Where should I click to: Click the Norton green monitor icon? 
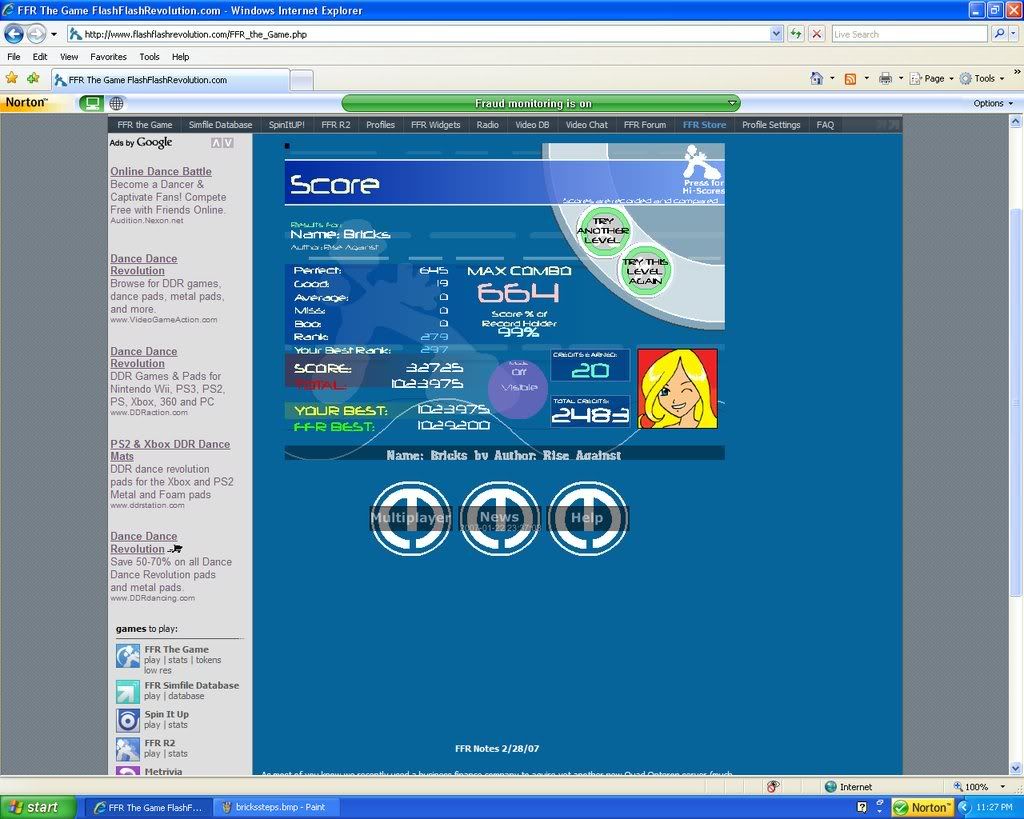[x=92, y=103]
